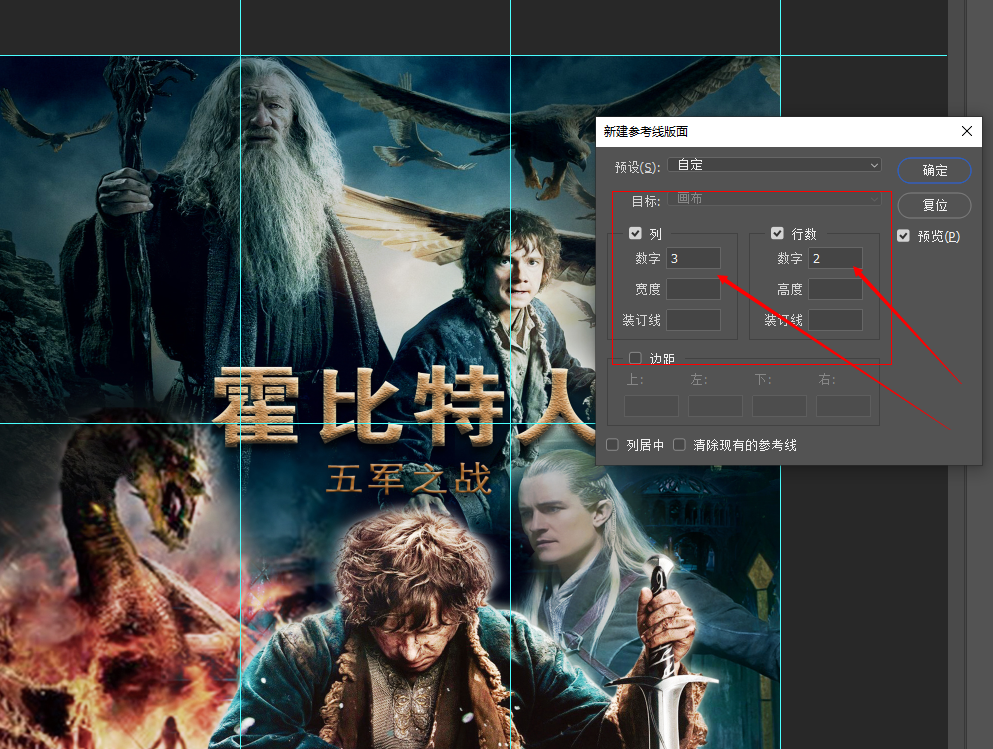
Task: Check 清除现有的参考线 to clear existing guides
Action: (x=680, y=445)
